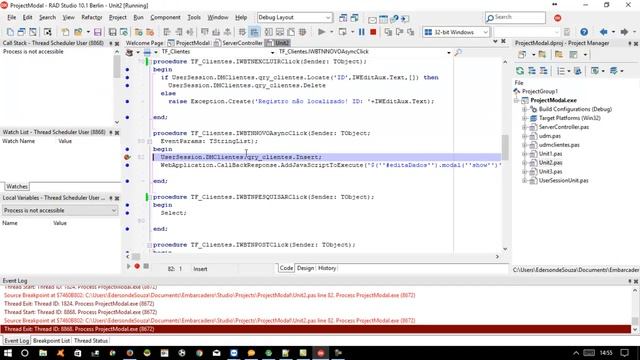Click the macro play triangle below editor

coord(129,266)
